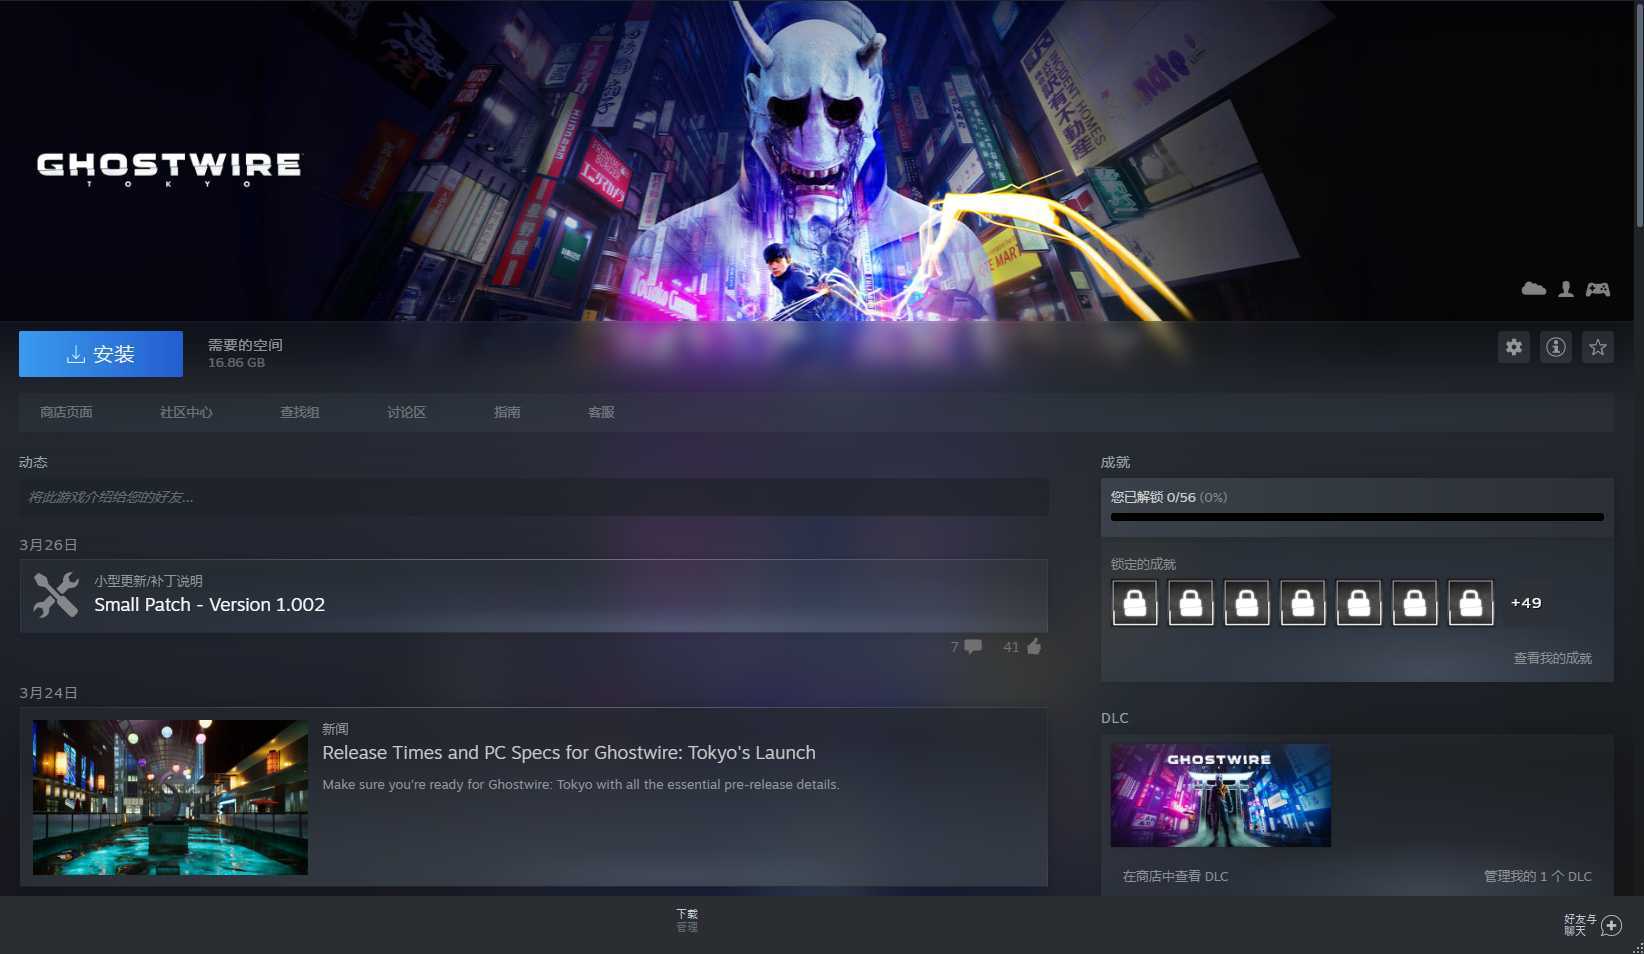The image size is (1644, 954).
Task: Open the 查找组 tab
Action: coord(300,412)
